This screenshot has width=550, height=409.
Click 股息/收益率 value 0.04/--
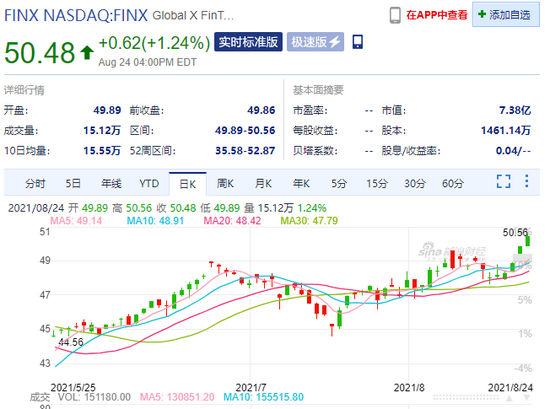[x=513, y=151]
